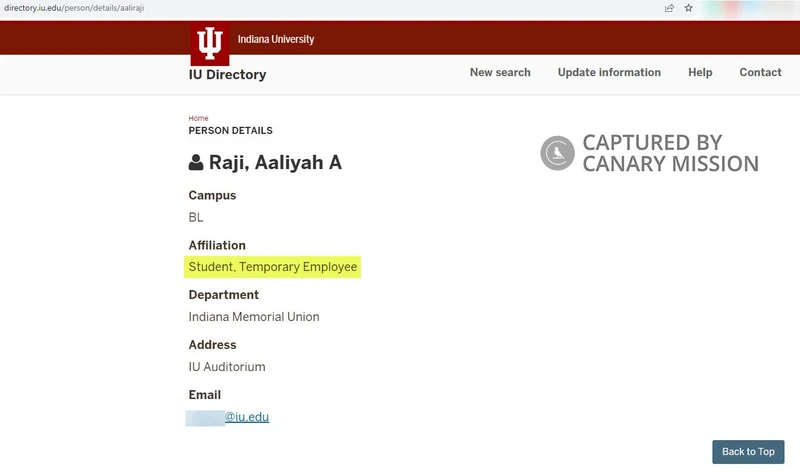Viewport: 800px width, 474px height.
Task: Open the Contact navigation item
Action: 760,72
